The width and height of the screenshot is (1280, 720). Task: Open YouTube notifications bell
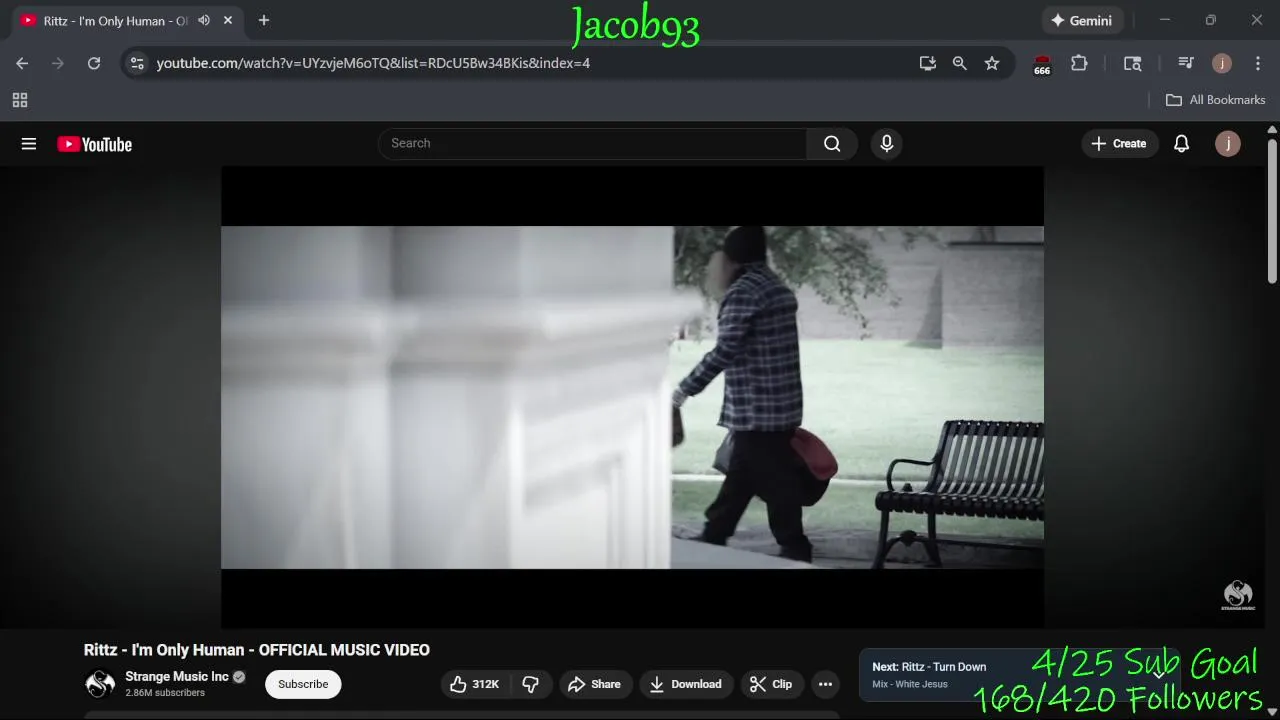(x=1181, y=144)
